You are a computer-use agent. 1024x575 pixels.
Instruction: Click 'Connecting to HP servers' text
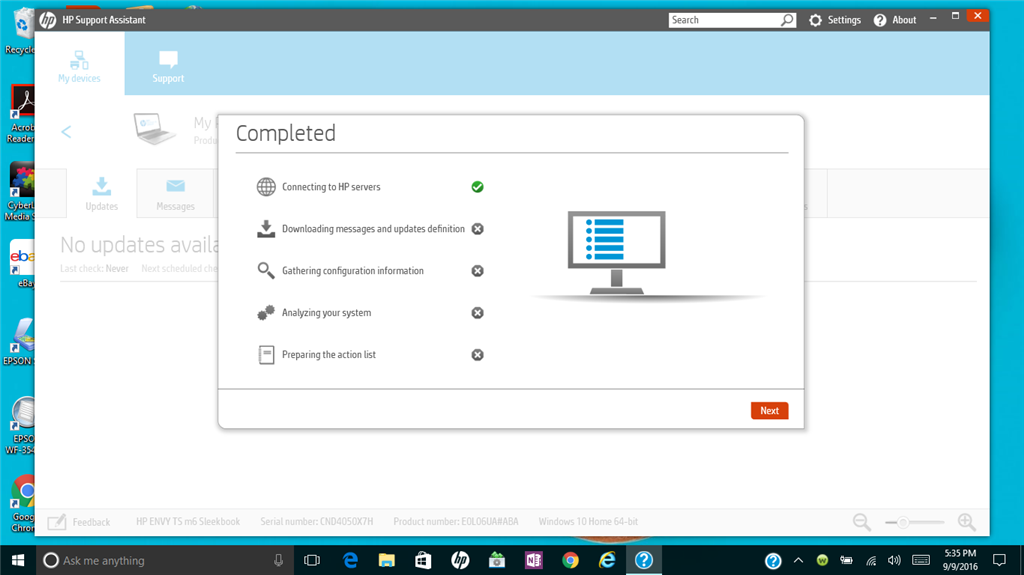tap(331, 187)
